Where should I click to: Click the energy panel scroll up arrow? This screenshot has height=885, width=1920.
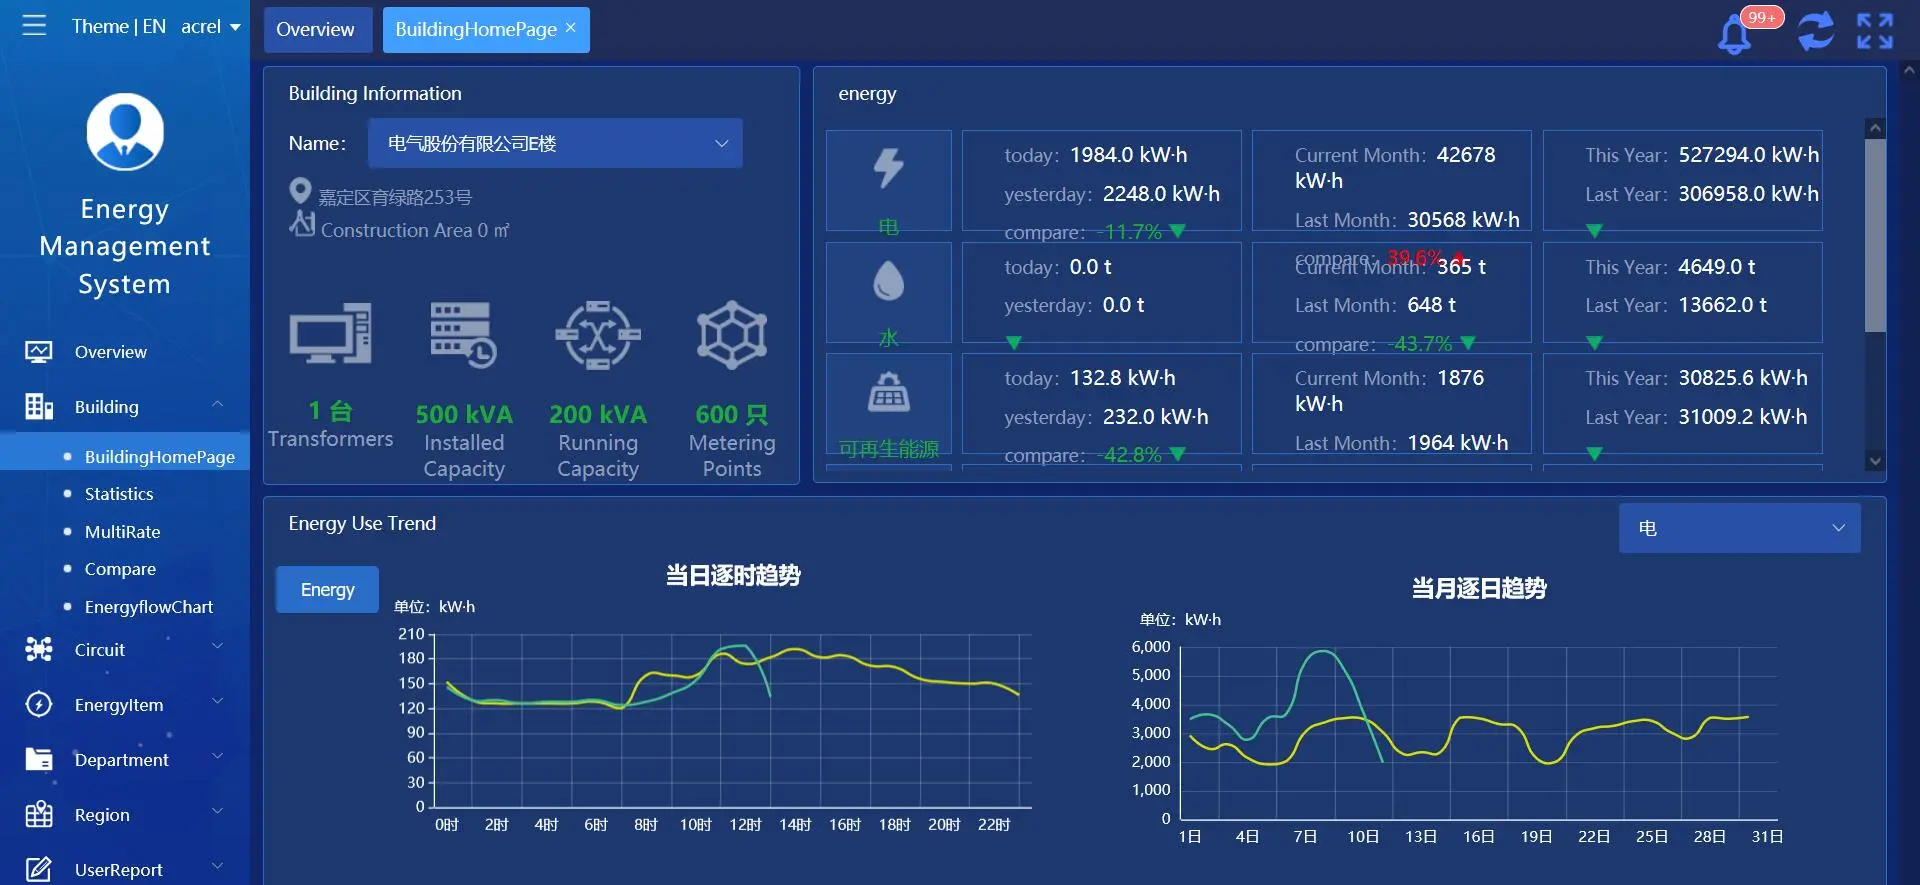pos(1875,129)
